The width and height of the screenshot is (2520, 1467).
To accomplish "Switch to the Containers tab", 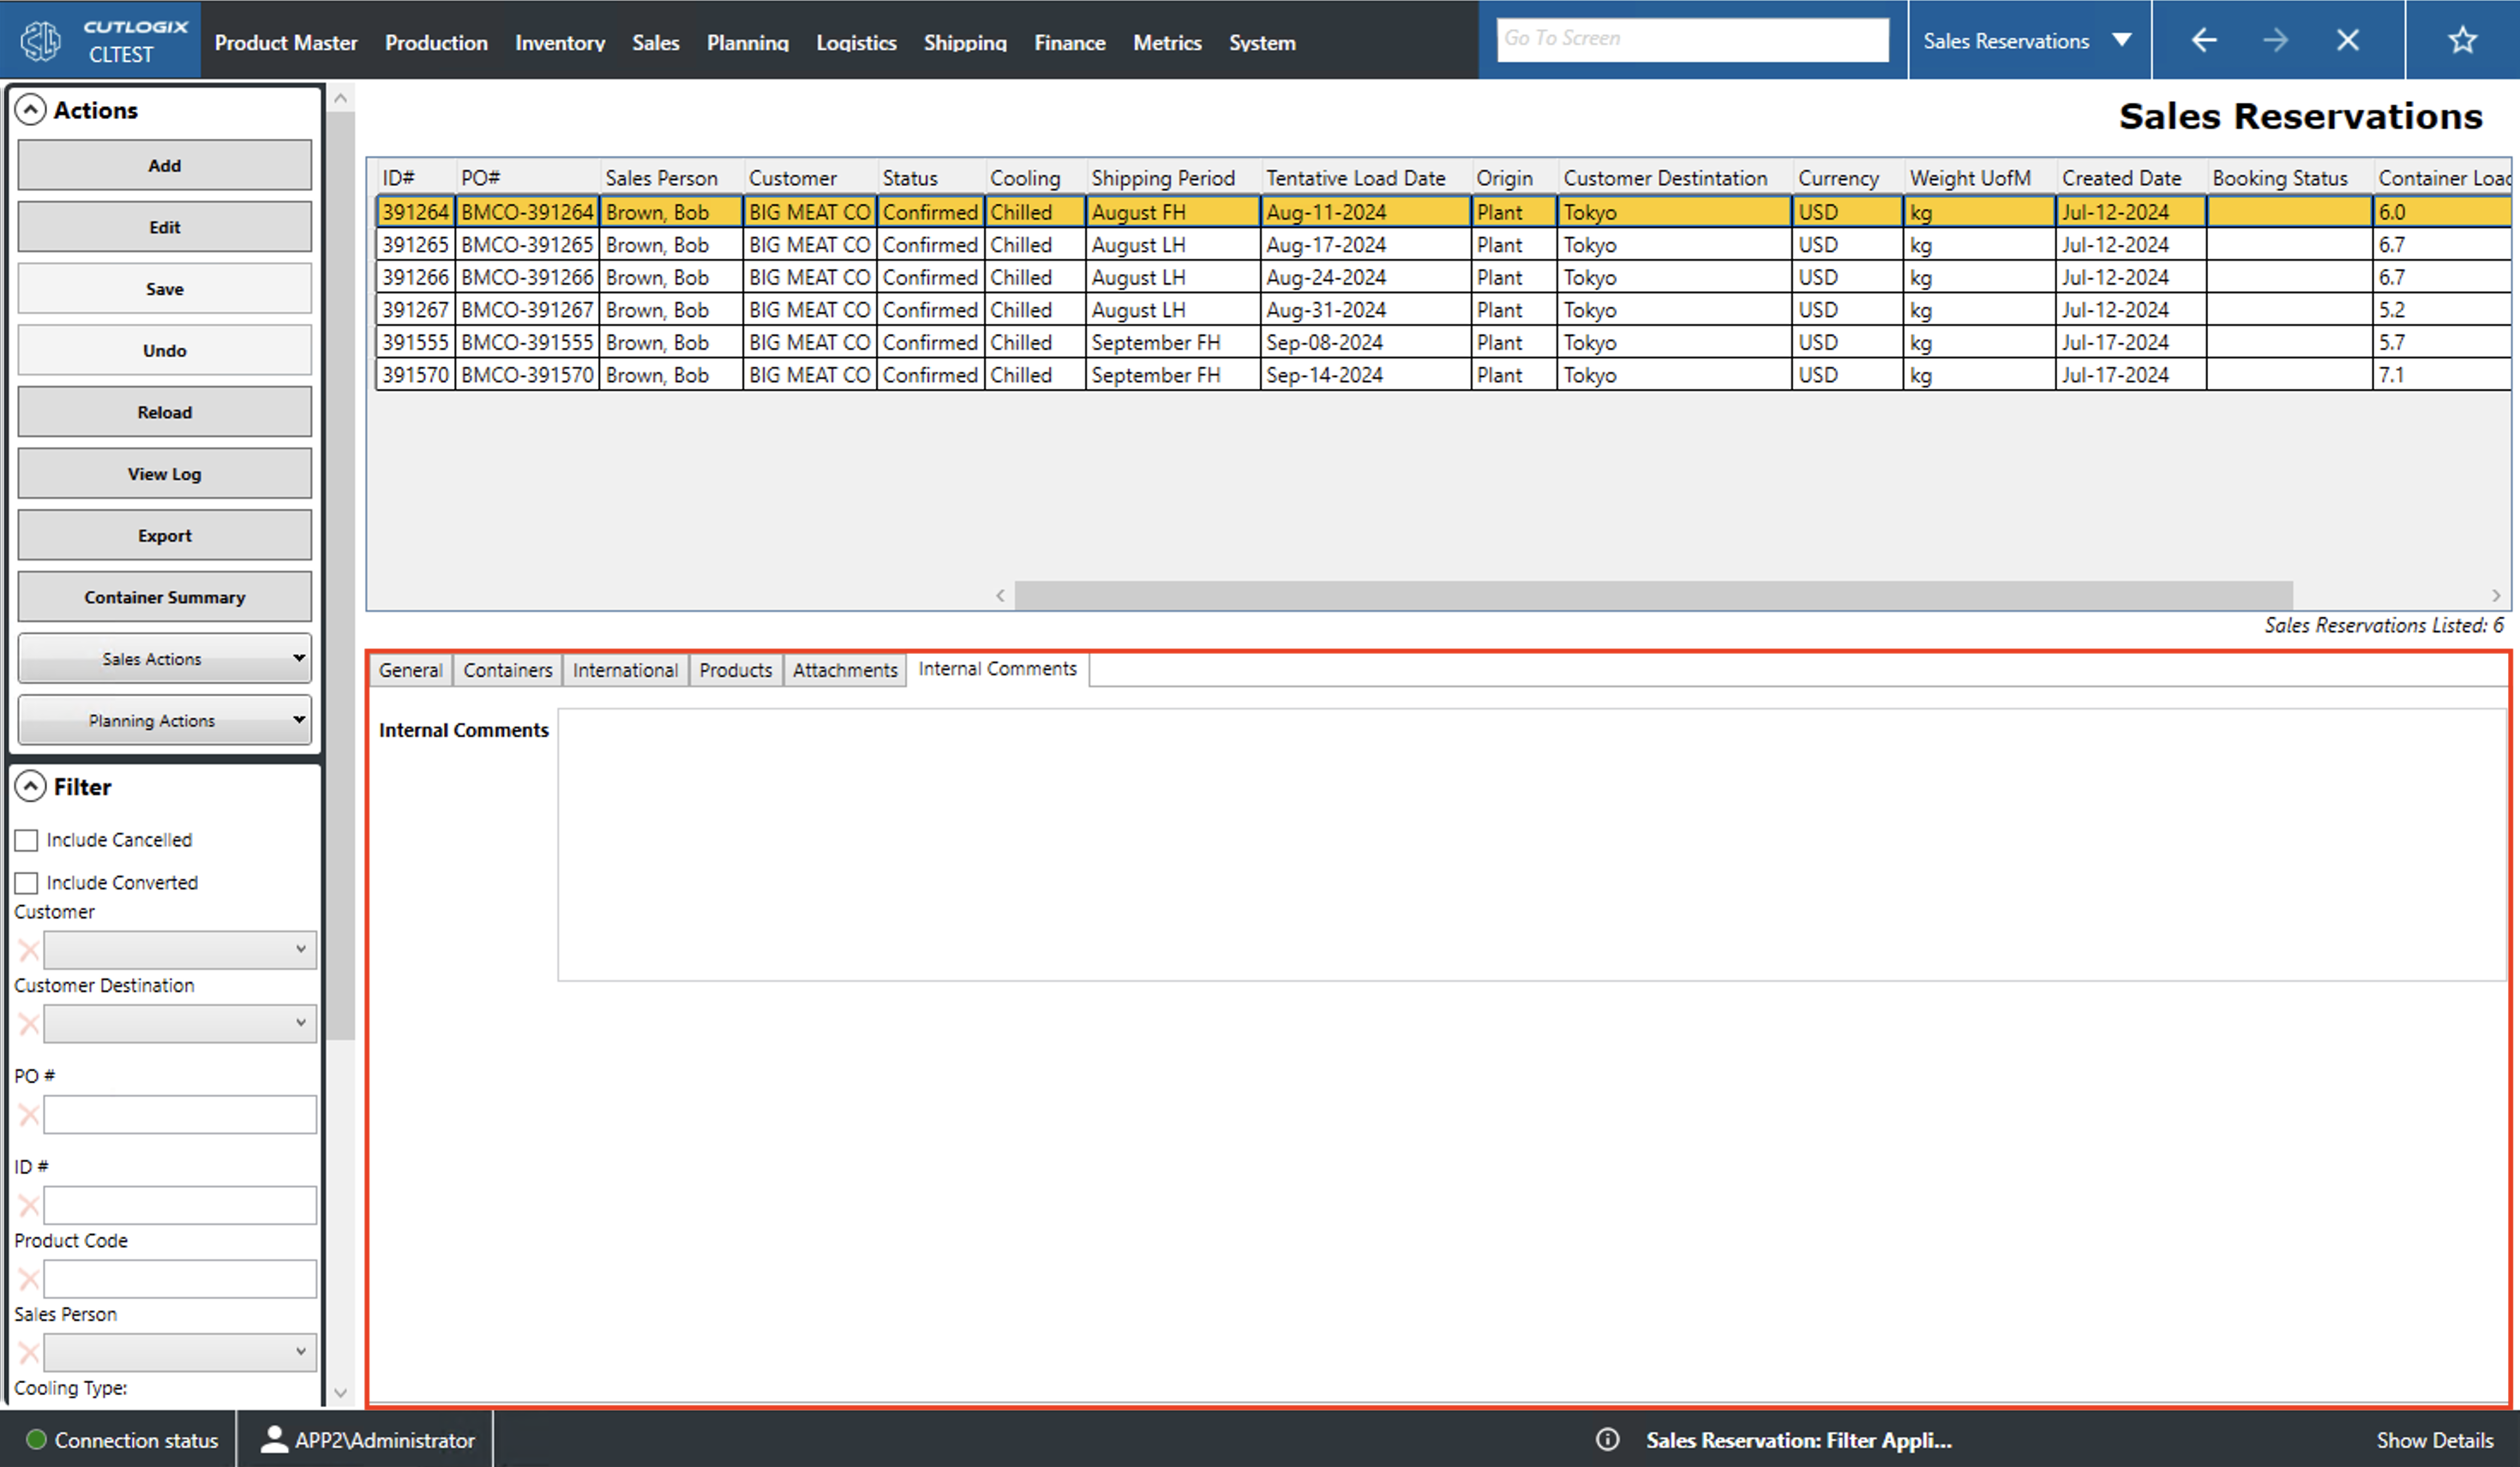I will tap(507, 670).
